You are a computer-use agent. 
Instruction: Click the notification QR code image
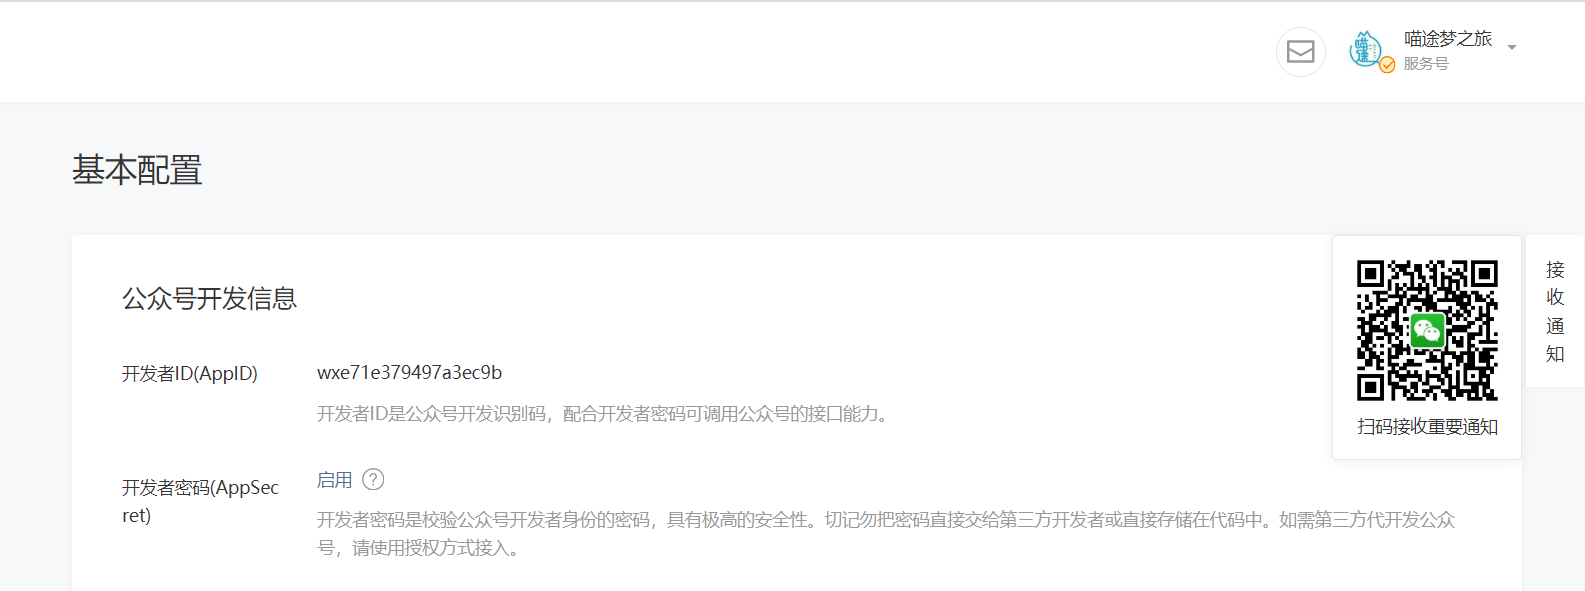click(x=1427, y=331)
